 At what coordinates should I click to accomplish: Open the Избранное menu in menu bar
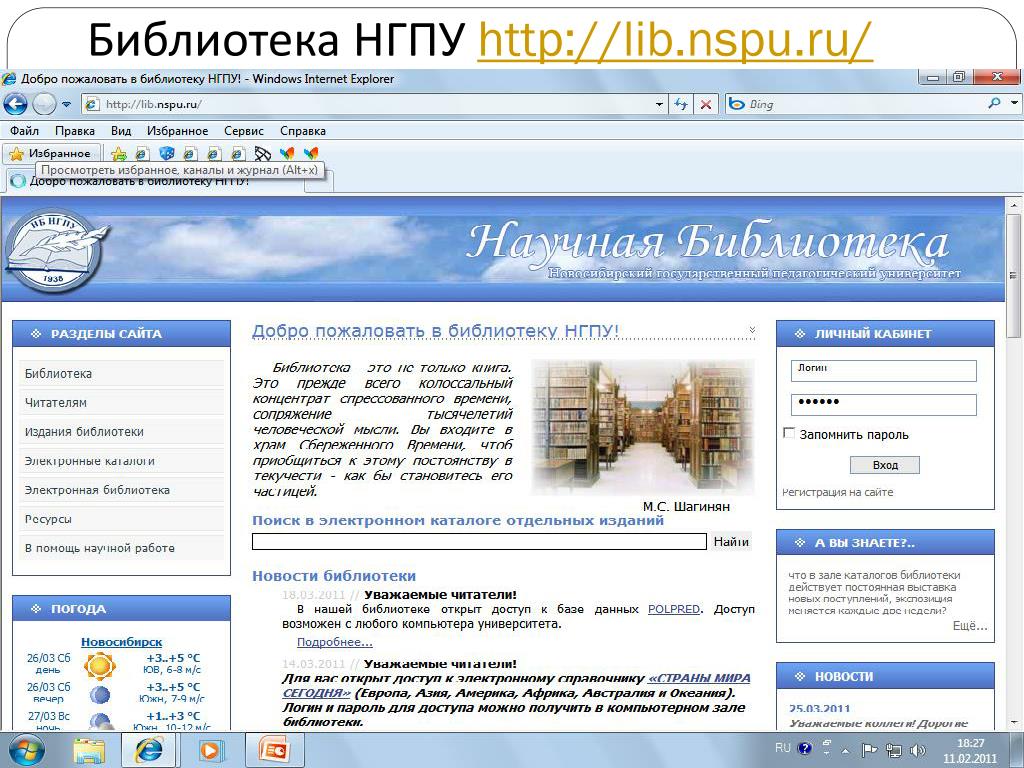[x=177, y=131]
